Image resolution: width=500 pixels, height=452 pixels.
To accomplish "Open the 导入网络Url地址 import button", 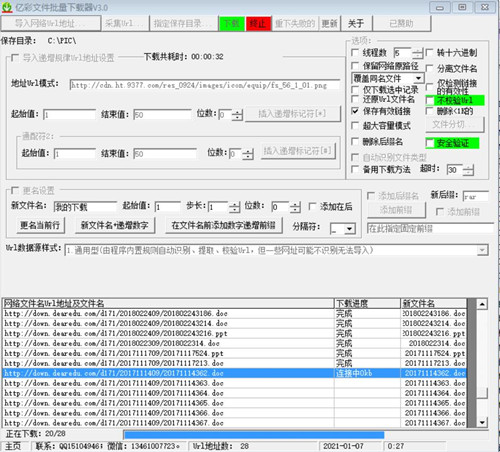I will click(x=51, y=24).
